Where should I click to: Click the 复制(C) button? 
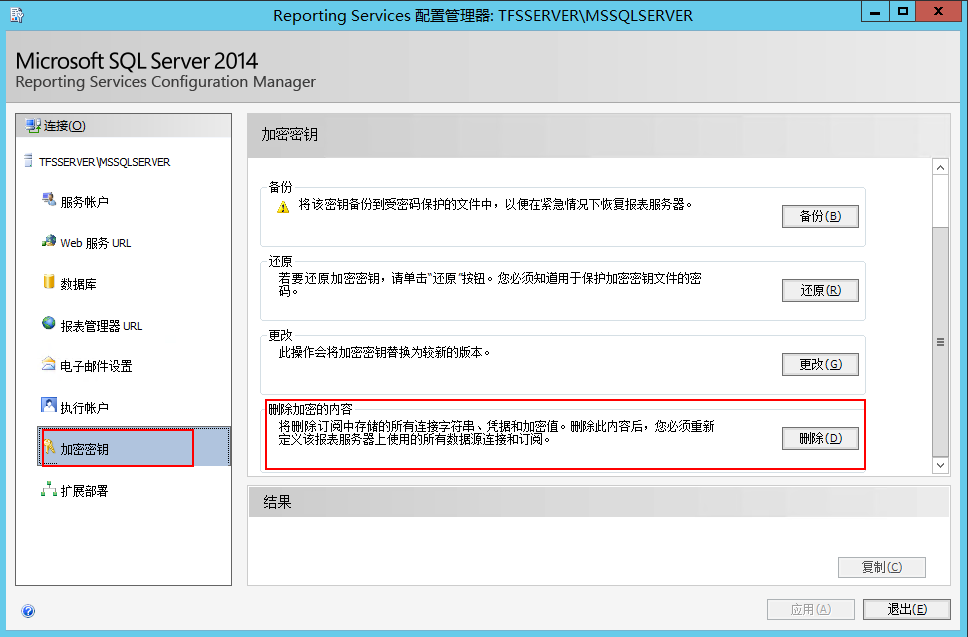point(882,567)
